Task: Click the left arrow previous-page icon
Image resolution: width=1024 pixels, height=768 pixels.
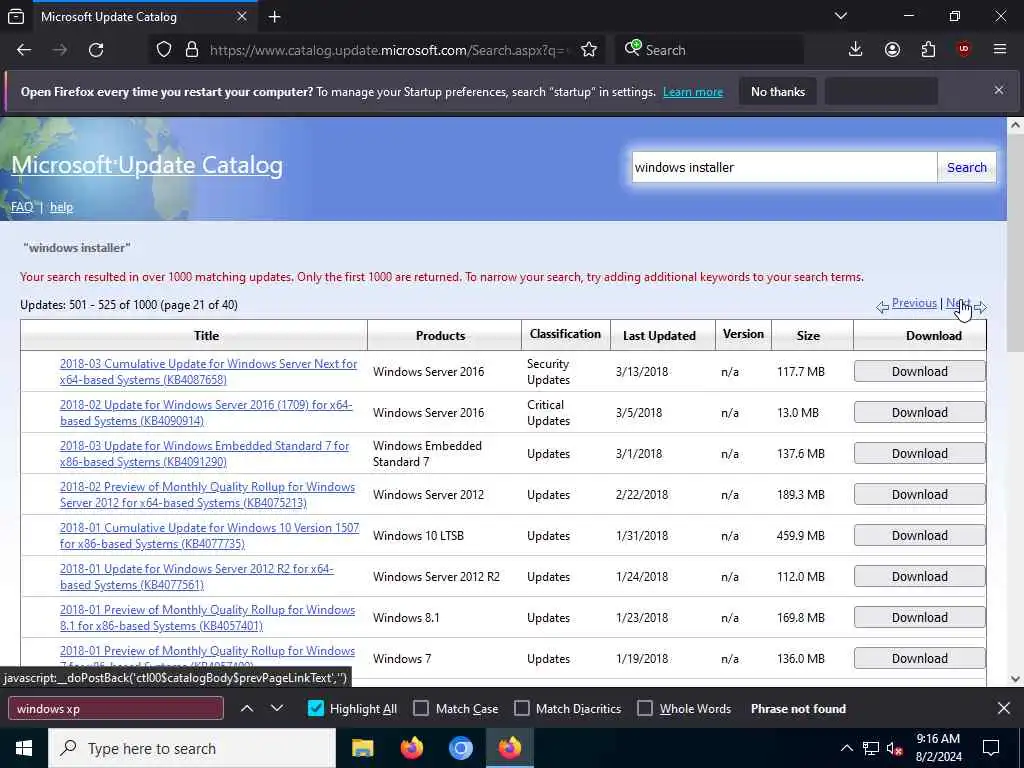Action: pos(882,307)
